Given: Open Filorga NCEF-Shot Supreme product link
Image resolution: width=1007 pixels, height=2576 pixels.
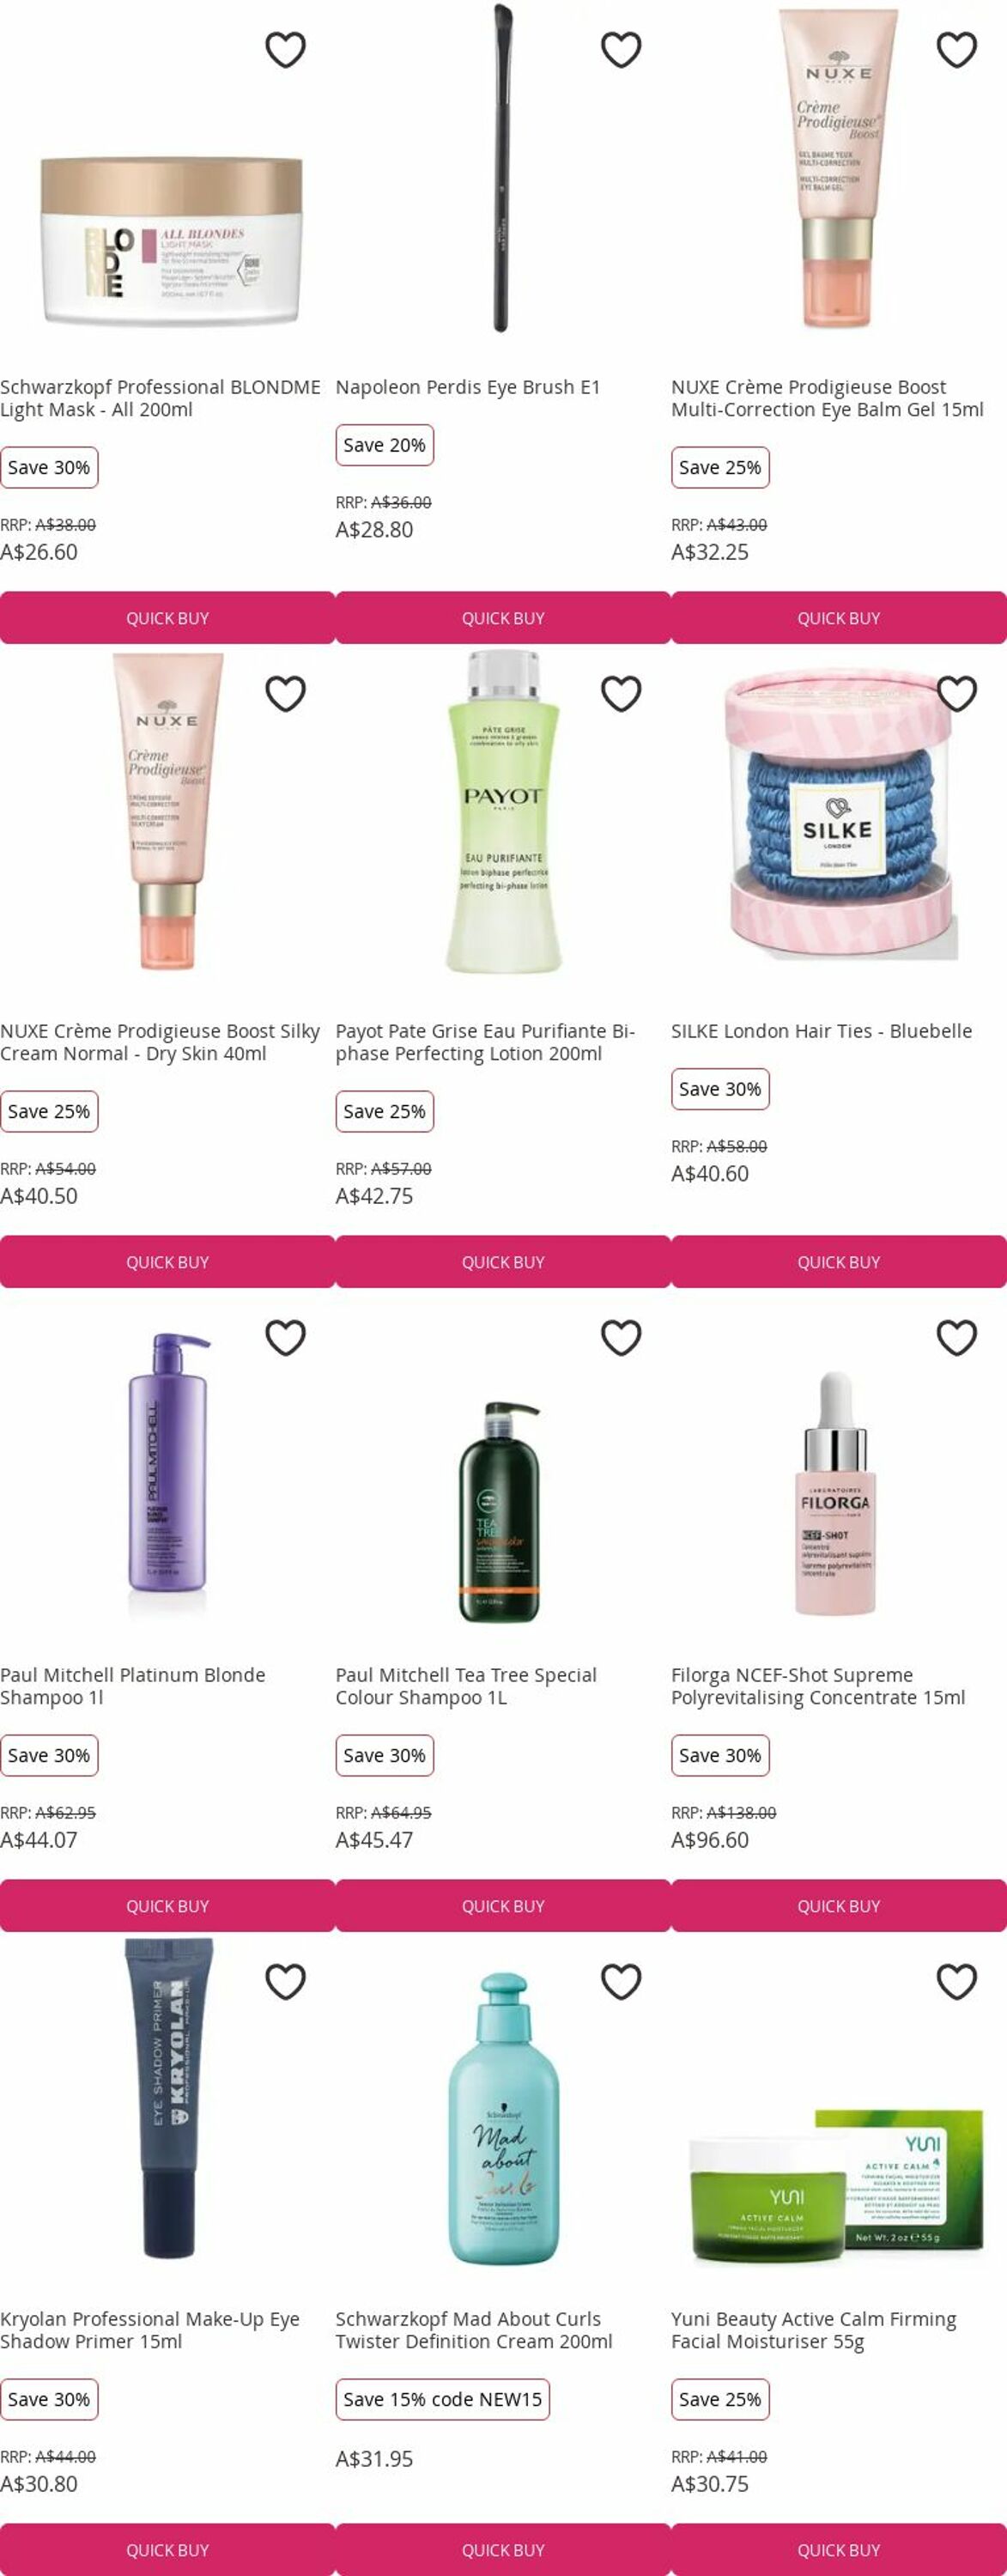Looking at the screenshot, I should click(818, 1686).
